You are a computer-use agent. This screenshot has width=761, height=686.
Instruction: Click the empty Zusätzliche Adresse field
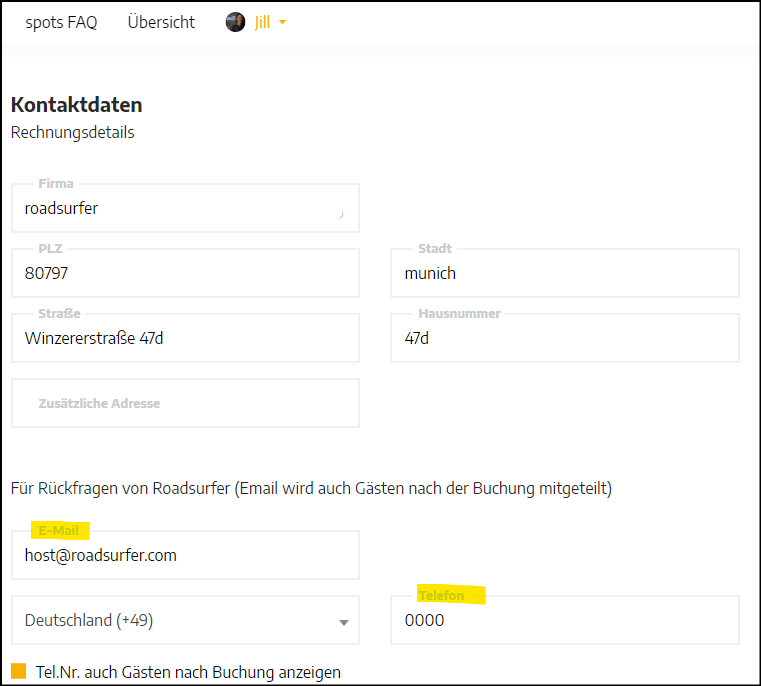point(185,403)
